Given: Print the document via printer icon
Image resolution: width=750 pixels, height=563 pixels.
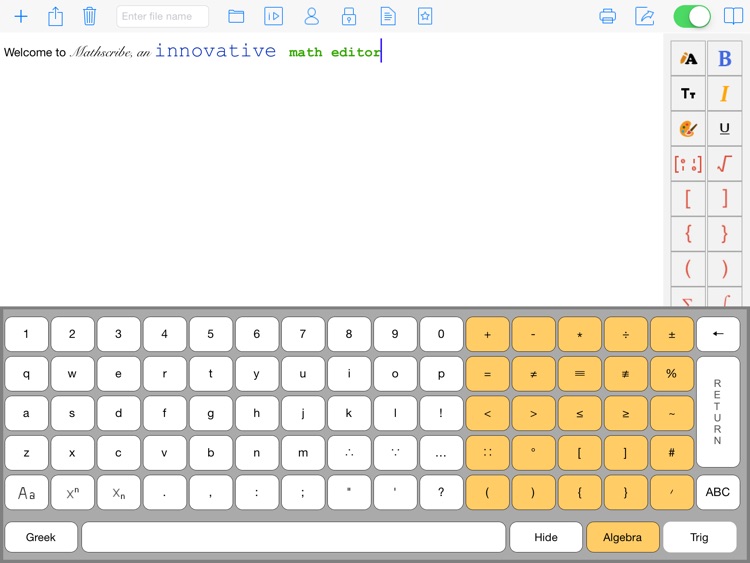Looking at the screenshot, I should click(x=607, y=16).
